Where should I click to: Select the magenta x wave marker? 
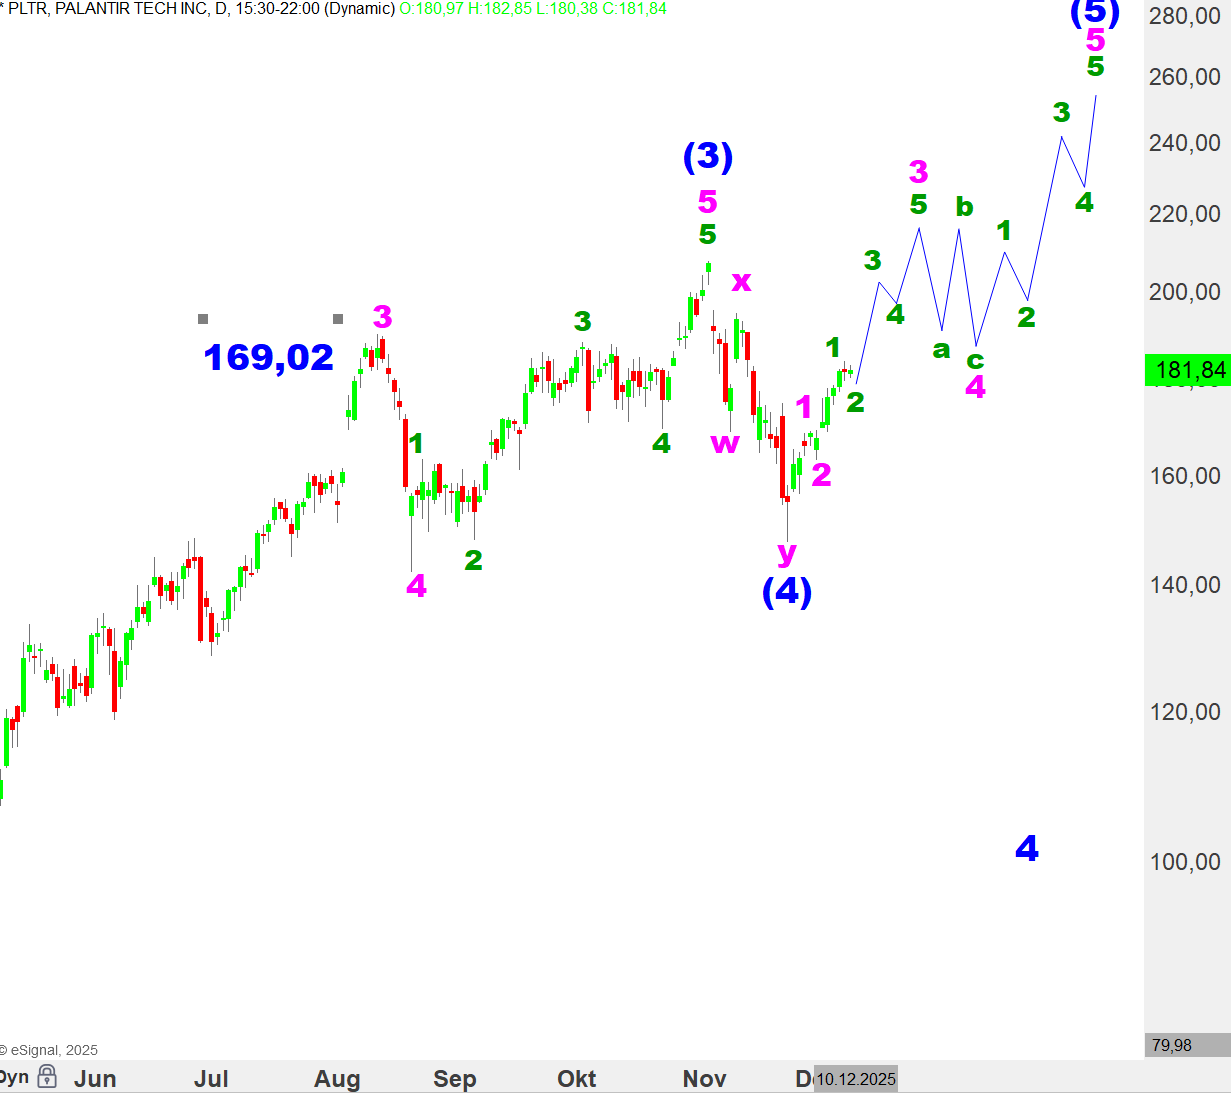coord(741,281)
